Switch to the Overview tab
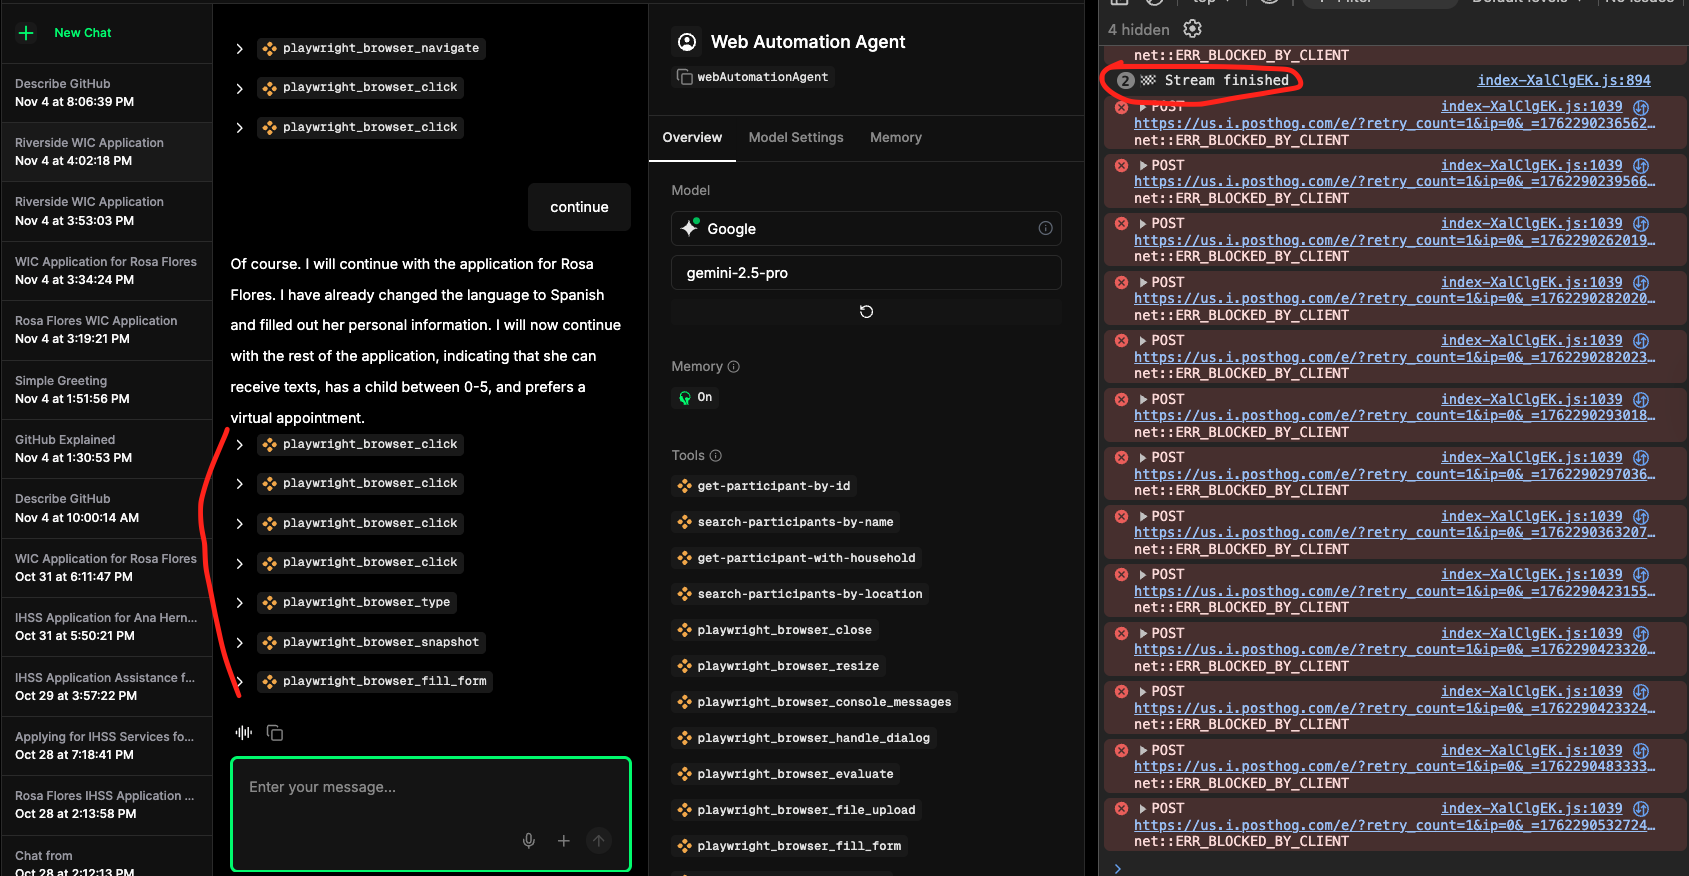 [692, 138]
